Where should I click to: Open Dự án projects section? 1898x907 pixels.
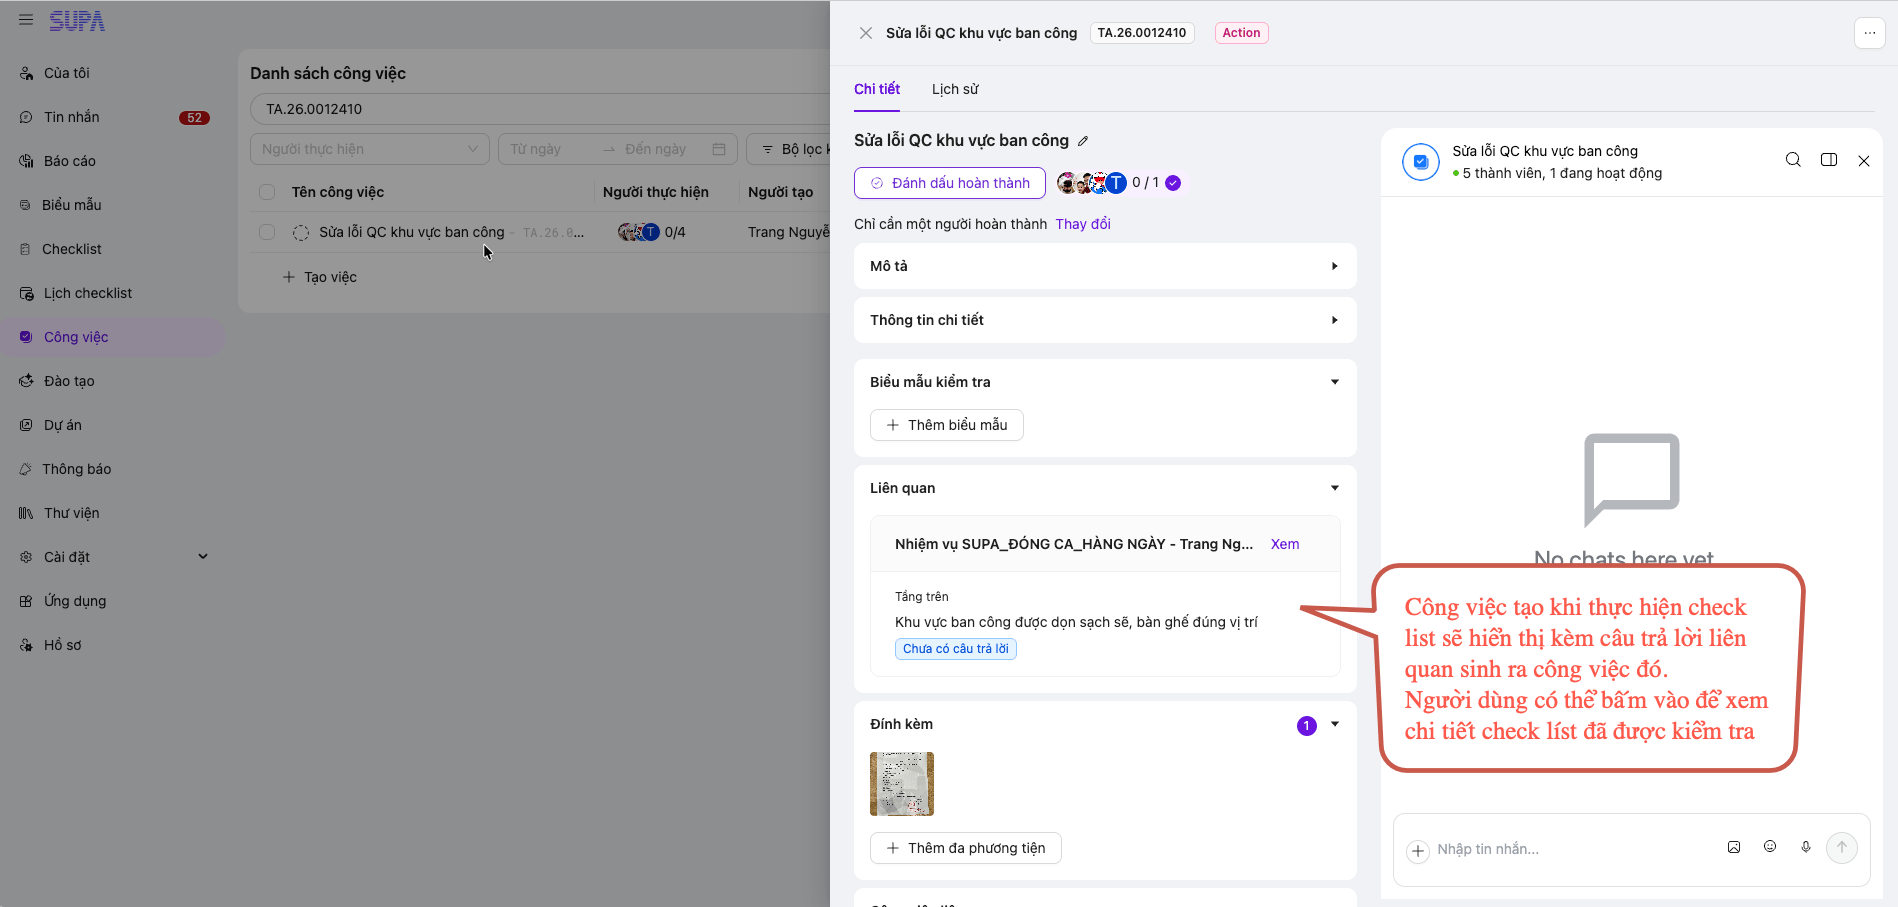point(62,425)
